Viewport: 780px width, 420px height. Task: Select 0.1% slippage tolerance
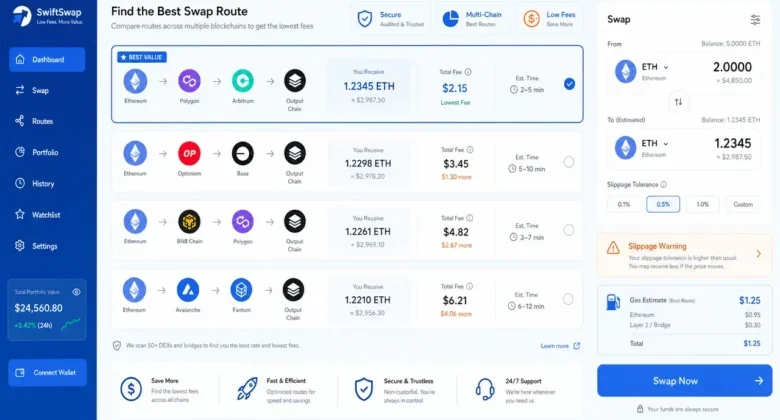tap(624, 205)
